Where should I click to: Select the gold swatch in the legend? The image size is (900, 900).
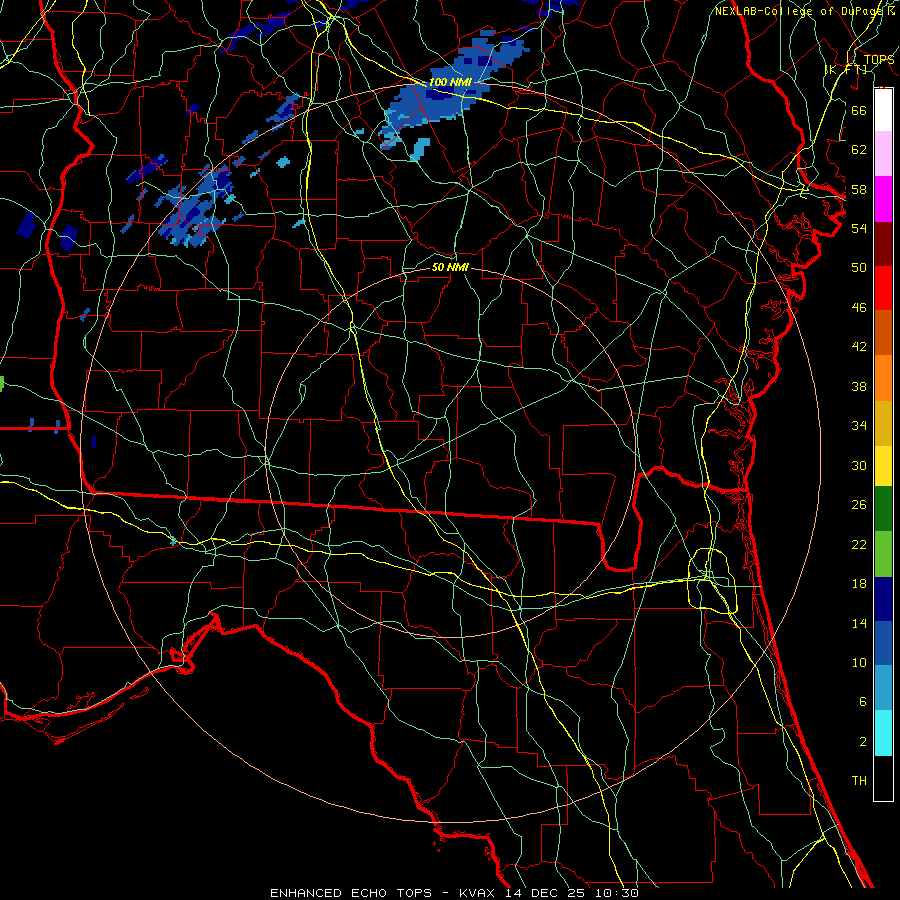pyautogui.click(x=883, y=423)
